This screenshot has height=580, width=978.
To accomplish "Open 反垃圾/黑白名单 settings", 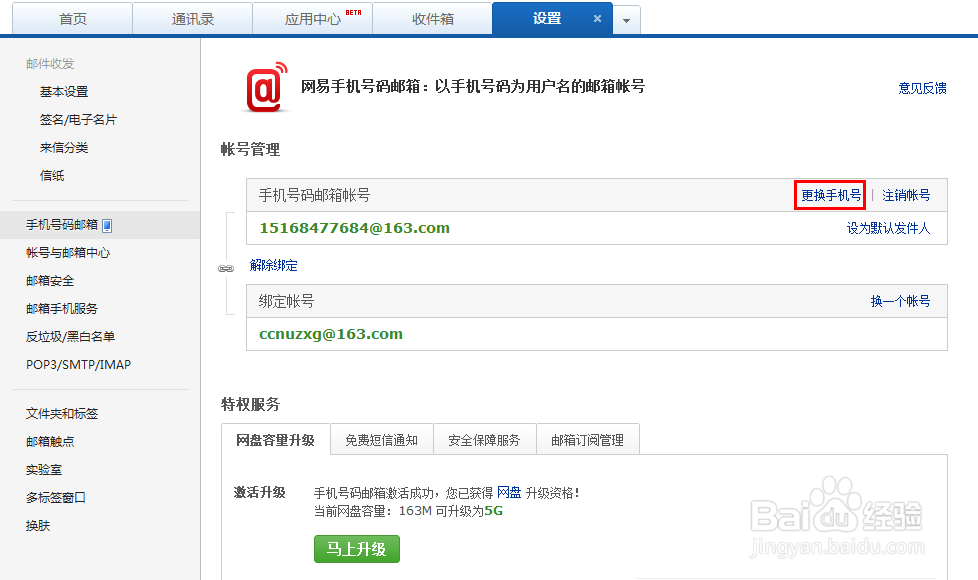I will point(70,337).
